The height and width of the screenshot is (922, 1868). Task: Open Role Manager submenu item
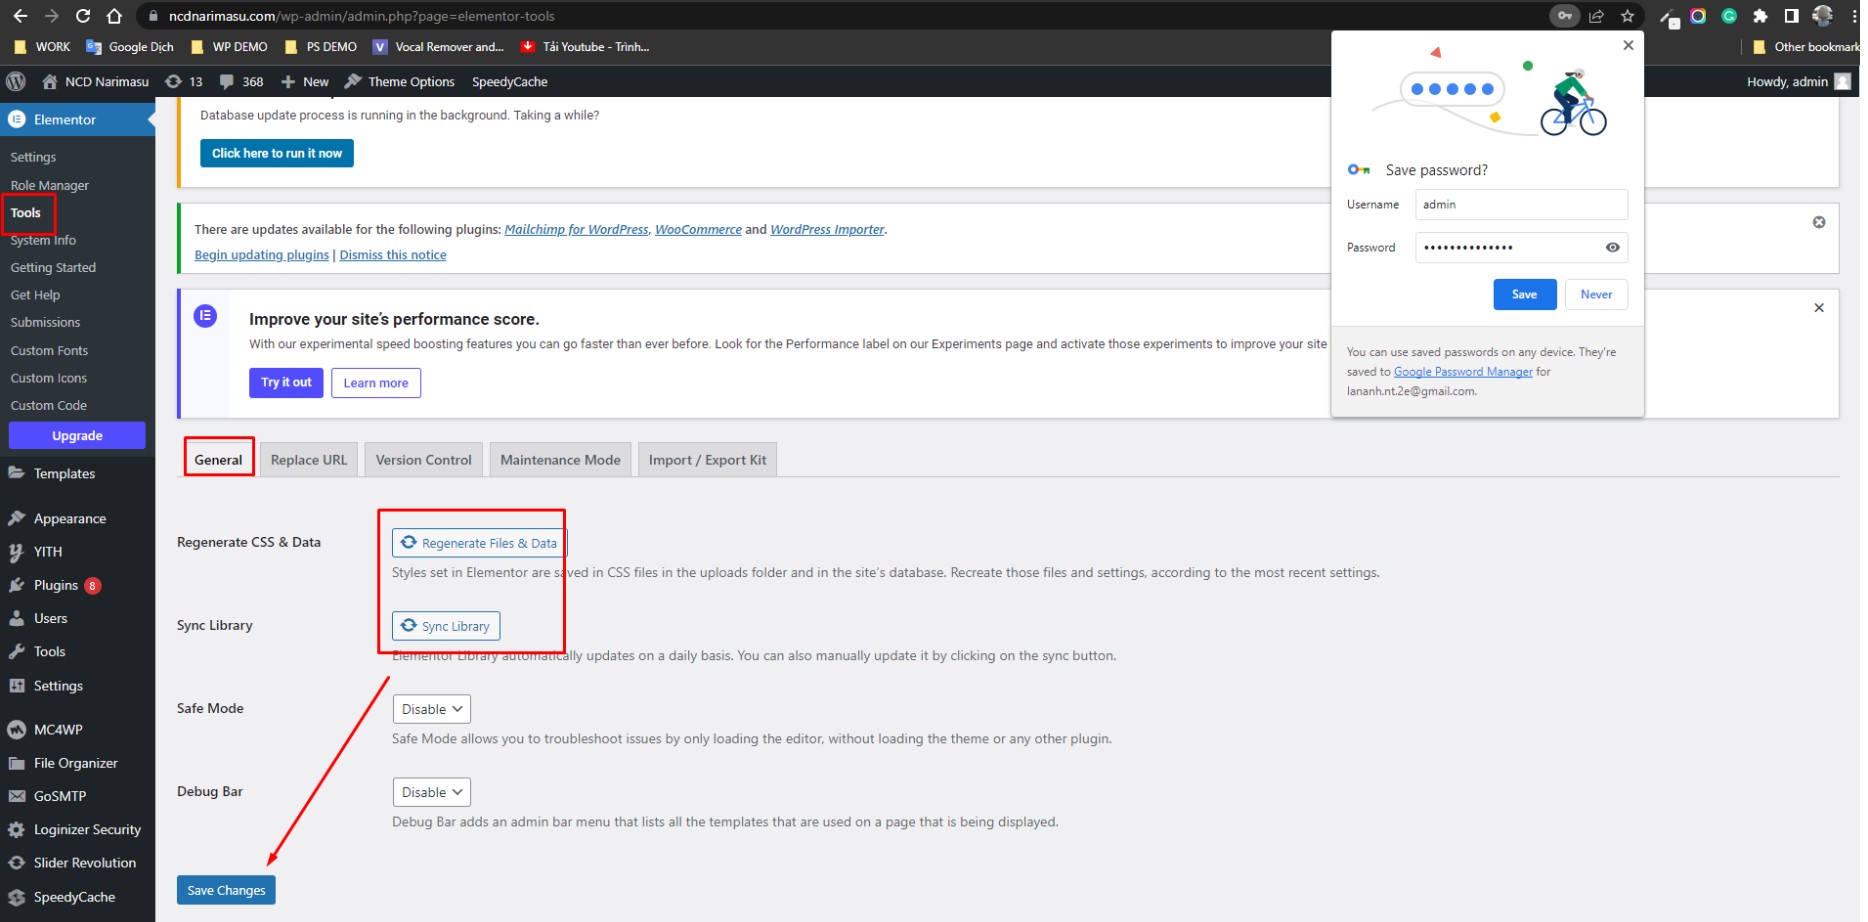49,185
